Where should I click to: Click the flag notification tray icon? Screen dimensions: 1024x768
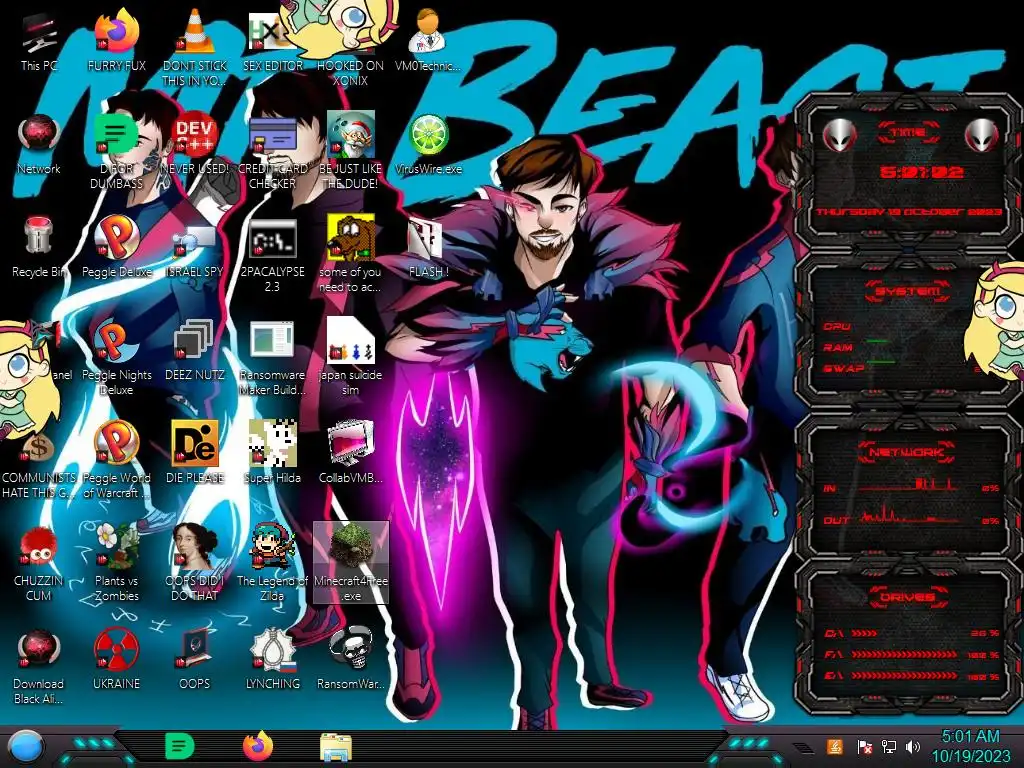click(865, 747)
